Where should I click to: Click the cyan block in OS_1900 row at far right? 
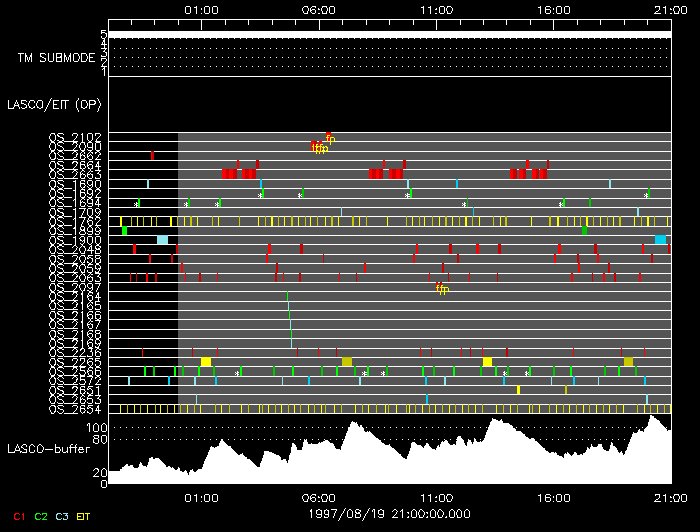(x=660, y=240)
